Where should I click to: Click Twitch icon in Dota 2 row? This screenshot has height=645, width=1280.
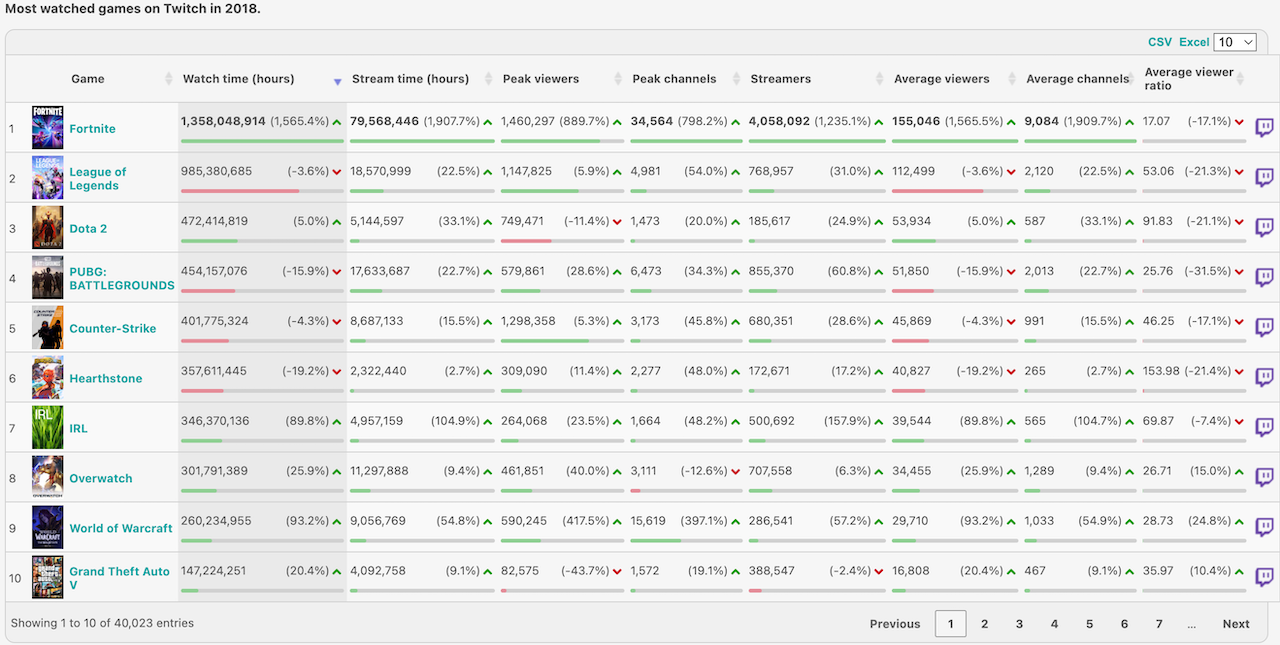[x=1264, y=228]
